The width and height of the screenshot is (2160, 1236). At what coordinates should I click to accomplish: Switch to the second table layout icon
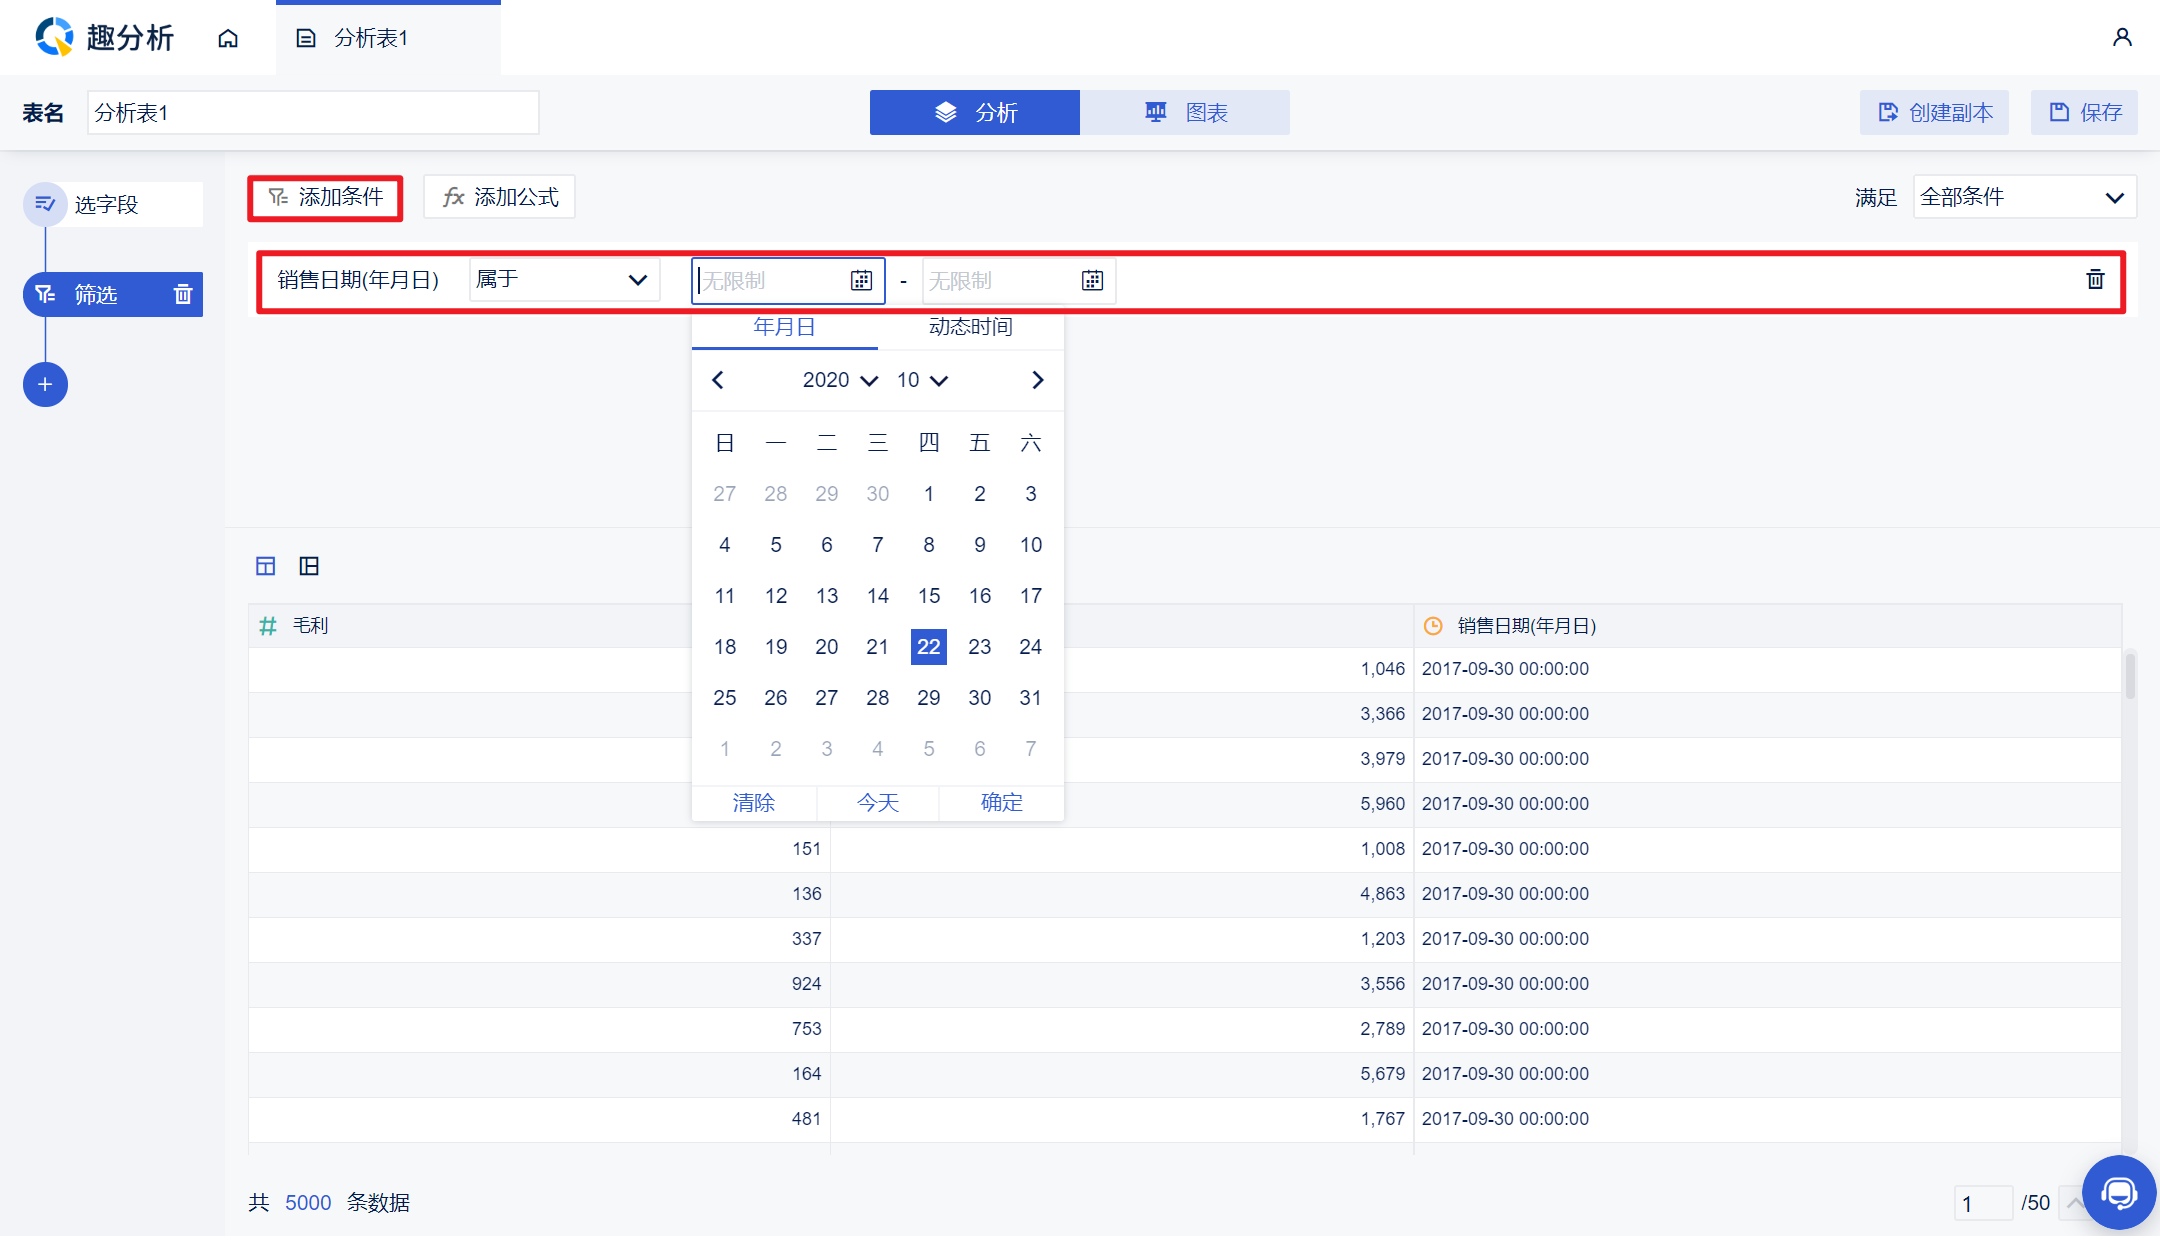(x=309, y=566)
